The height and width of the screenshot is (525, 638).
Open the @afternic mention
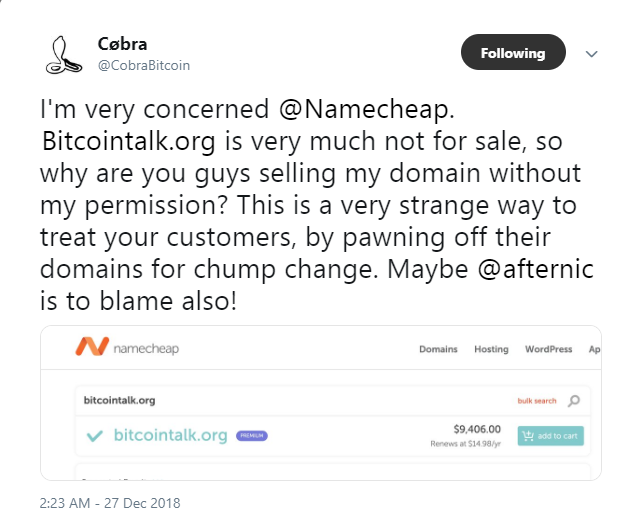point(535,269)
